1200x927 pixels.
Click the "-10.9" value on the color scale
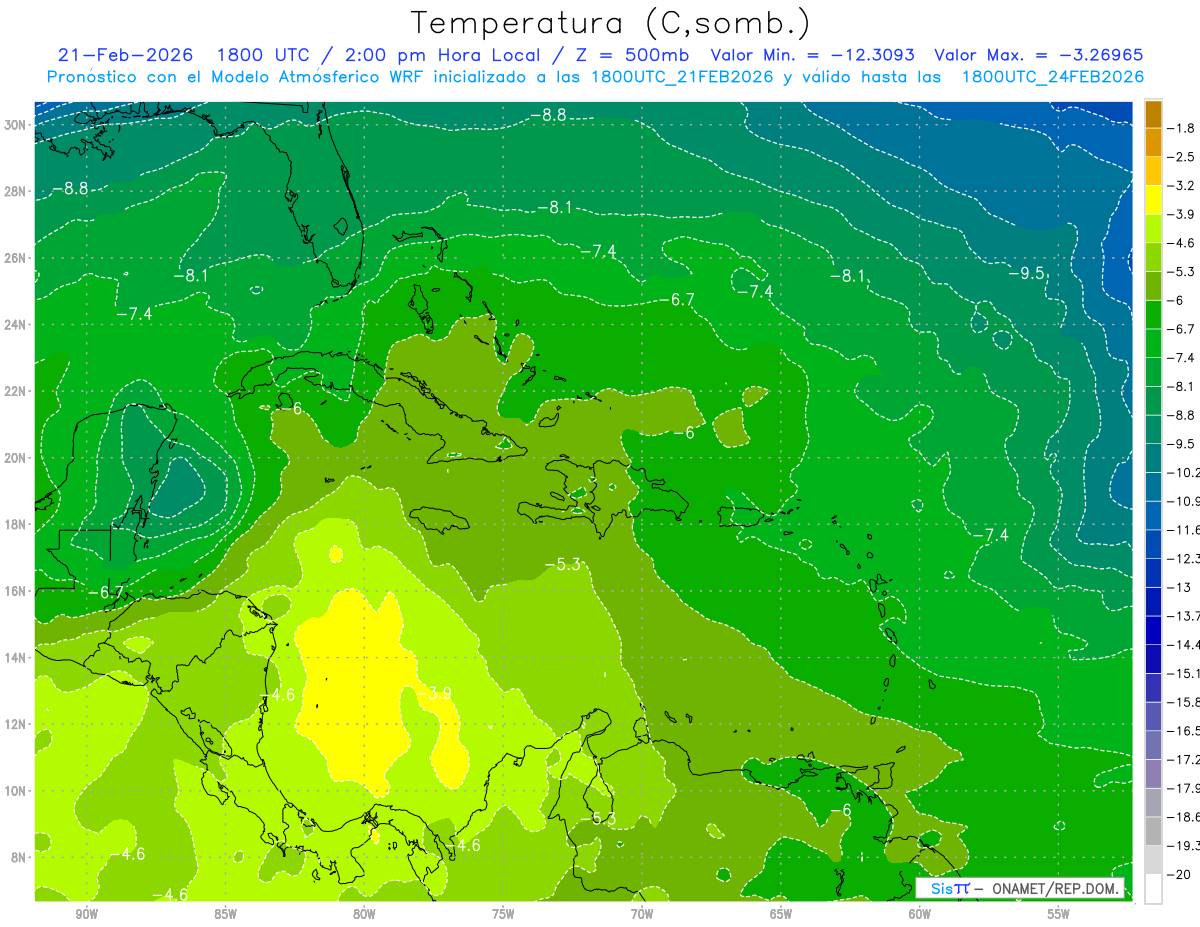(1184, 501)
